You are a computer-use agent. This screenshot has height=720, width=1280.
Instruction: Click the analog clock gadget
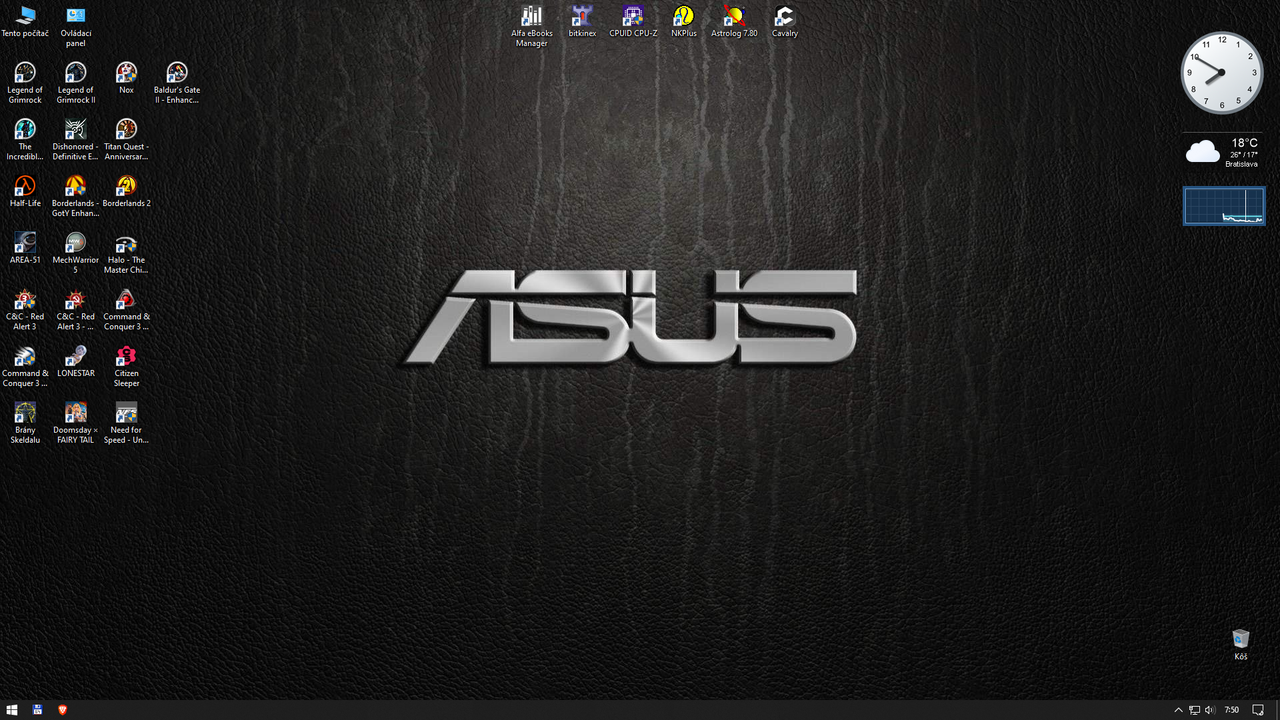1222,73
